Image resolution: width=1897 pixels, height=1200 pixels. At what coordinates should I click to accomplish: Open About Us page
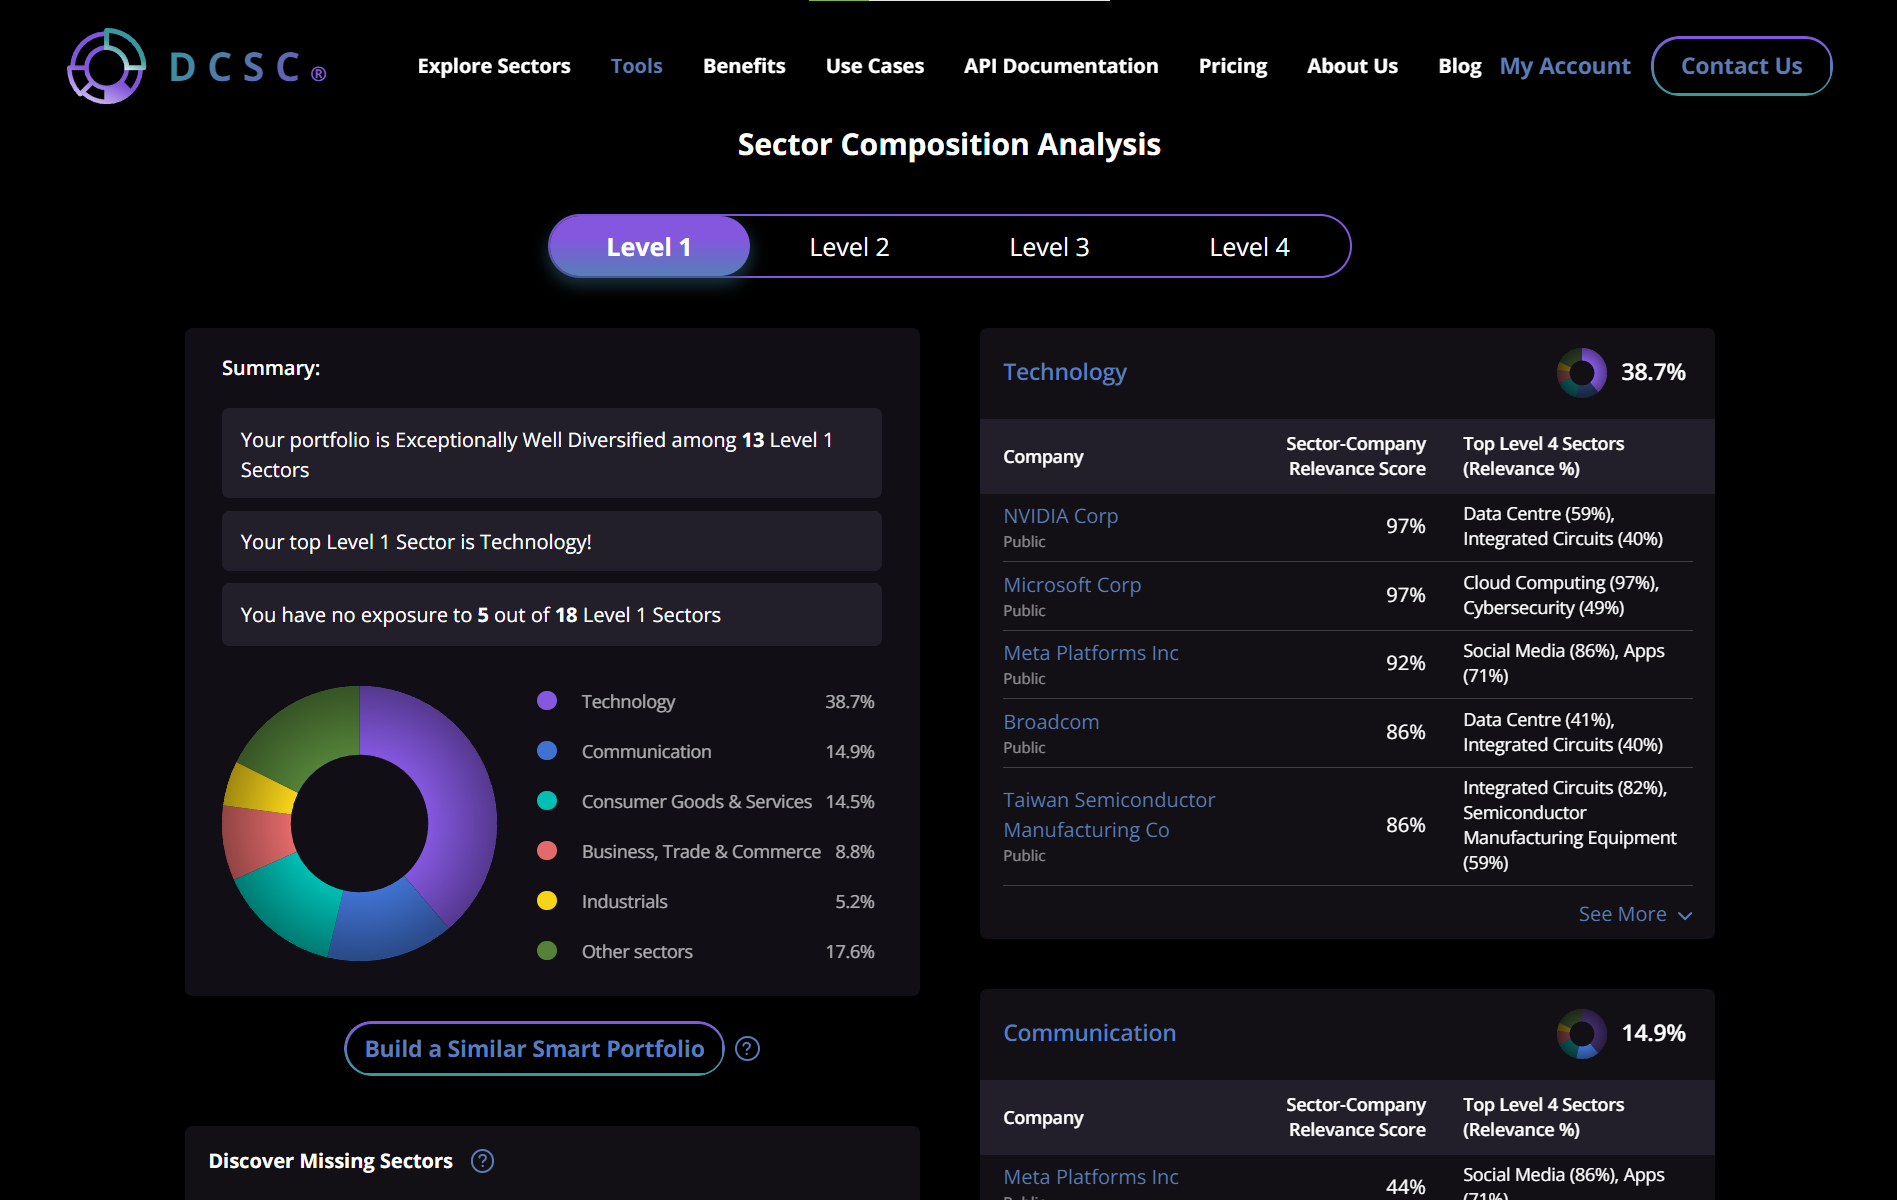(1352, 66)
